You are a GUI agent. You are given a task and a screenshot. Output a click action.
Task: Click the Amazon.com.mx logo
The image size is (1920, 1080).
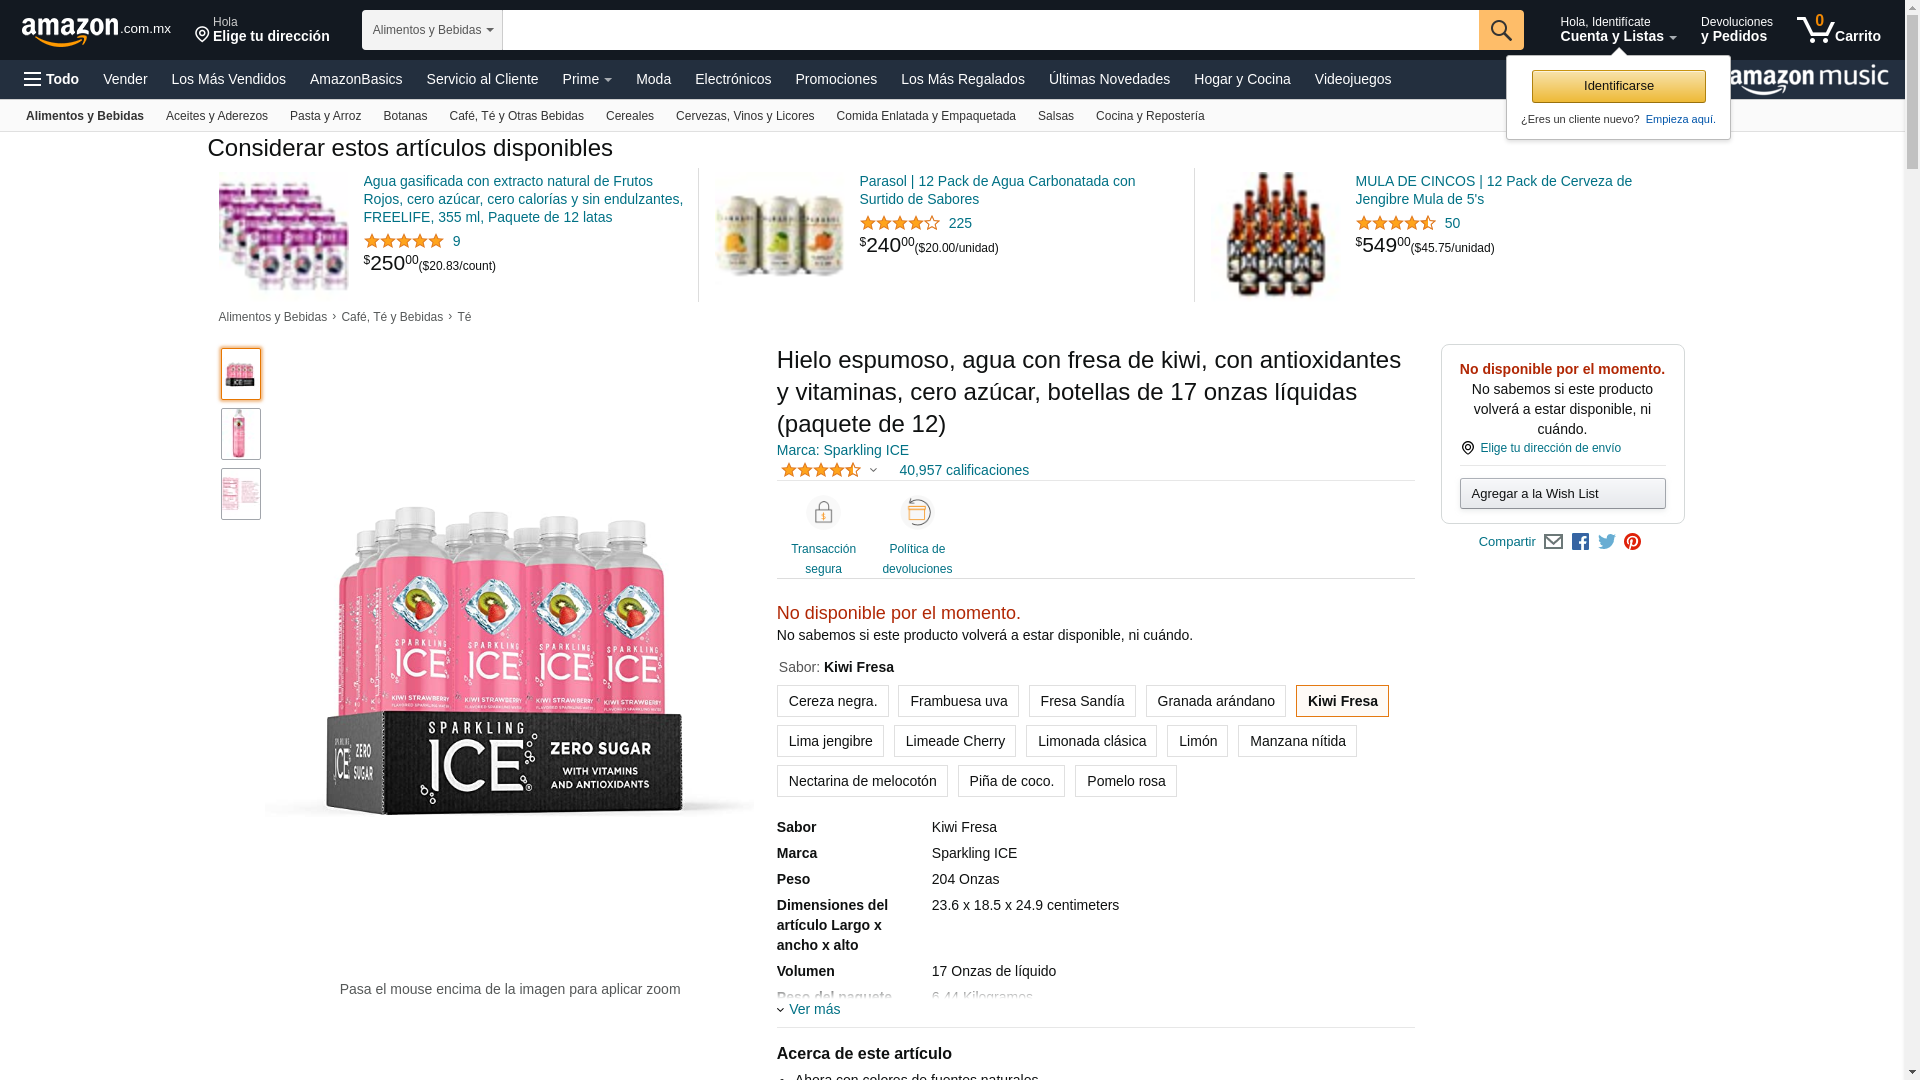click(96, 30)
